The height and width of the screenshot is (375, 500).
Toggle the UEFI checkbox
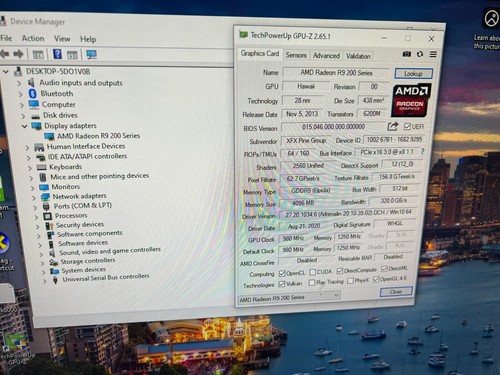tap(407, 126)
